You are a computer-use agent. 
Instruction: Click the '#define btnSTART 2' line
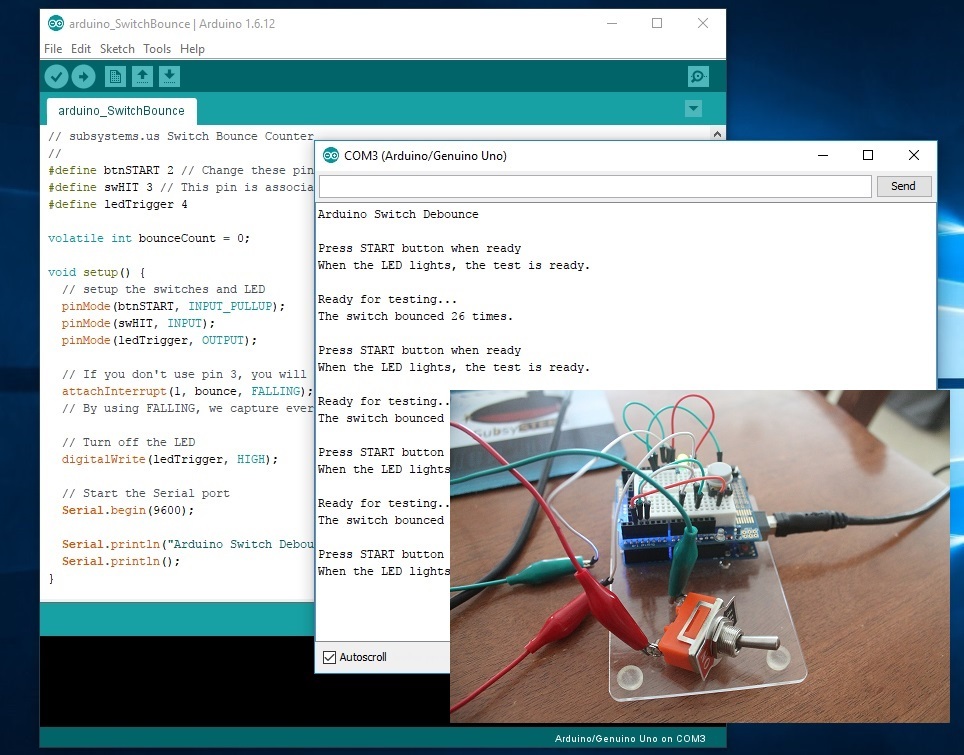pos(111,170)
